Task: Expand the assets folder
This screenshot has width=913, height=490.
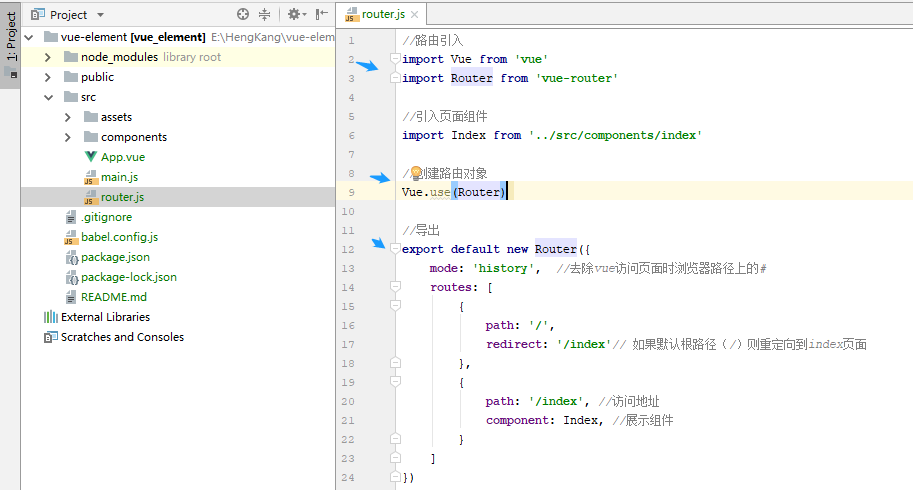Action: pos(68,117)
